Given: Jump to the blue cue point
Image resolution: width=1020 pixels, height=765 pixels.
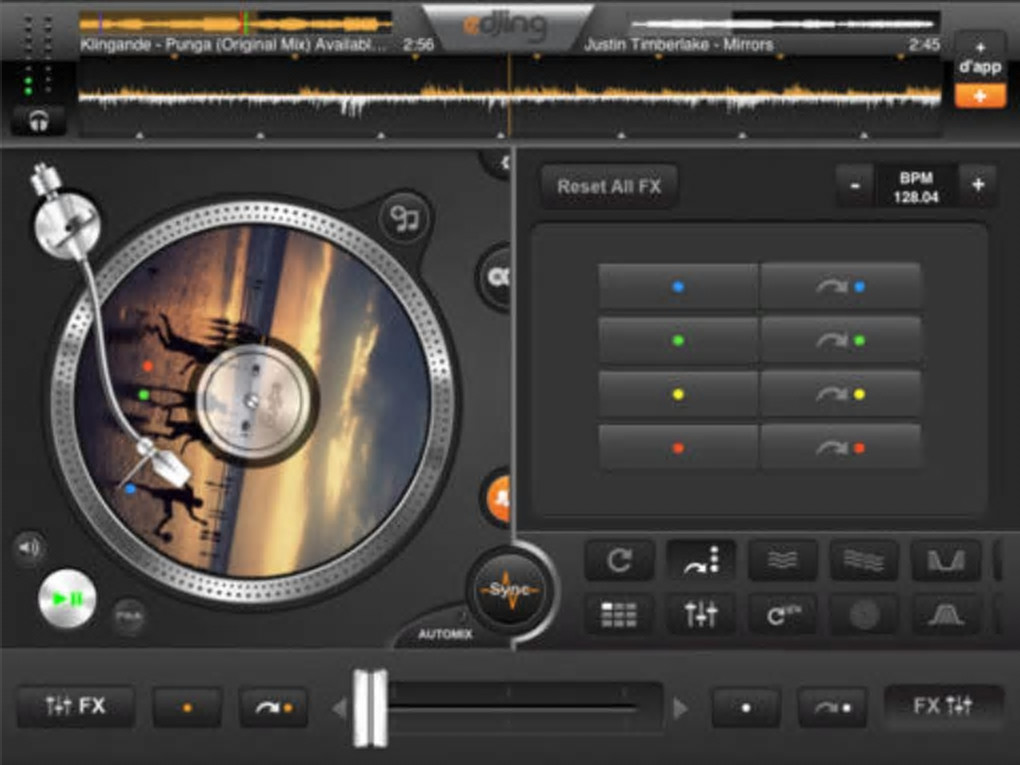Looking at the screenshot, I should pos(840,286).
